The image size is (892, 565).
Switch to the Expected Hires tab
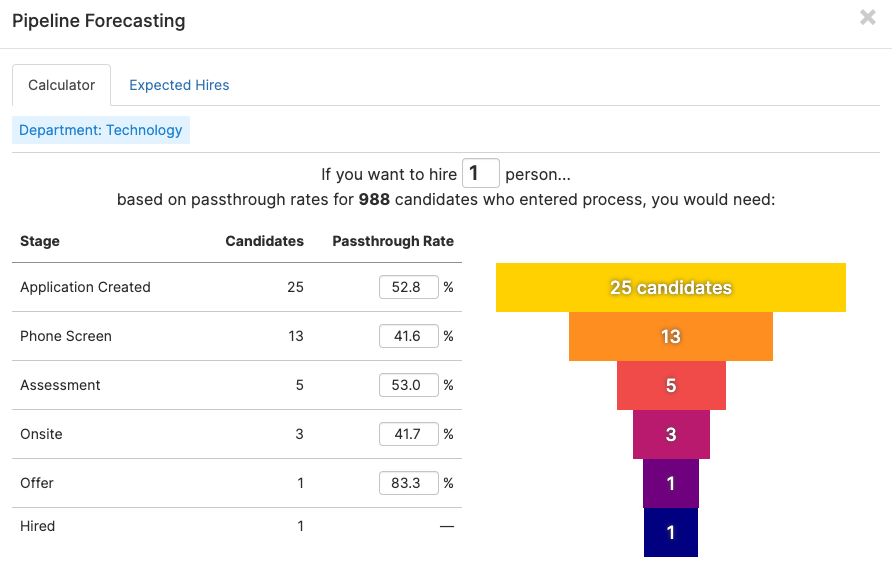179,85
